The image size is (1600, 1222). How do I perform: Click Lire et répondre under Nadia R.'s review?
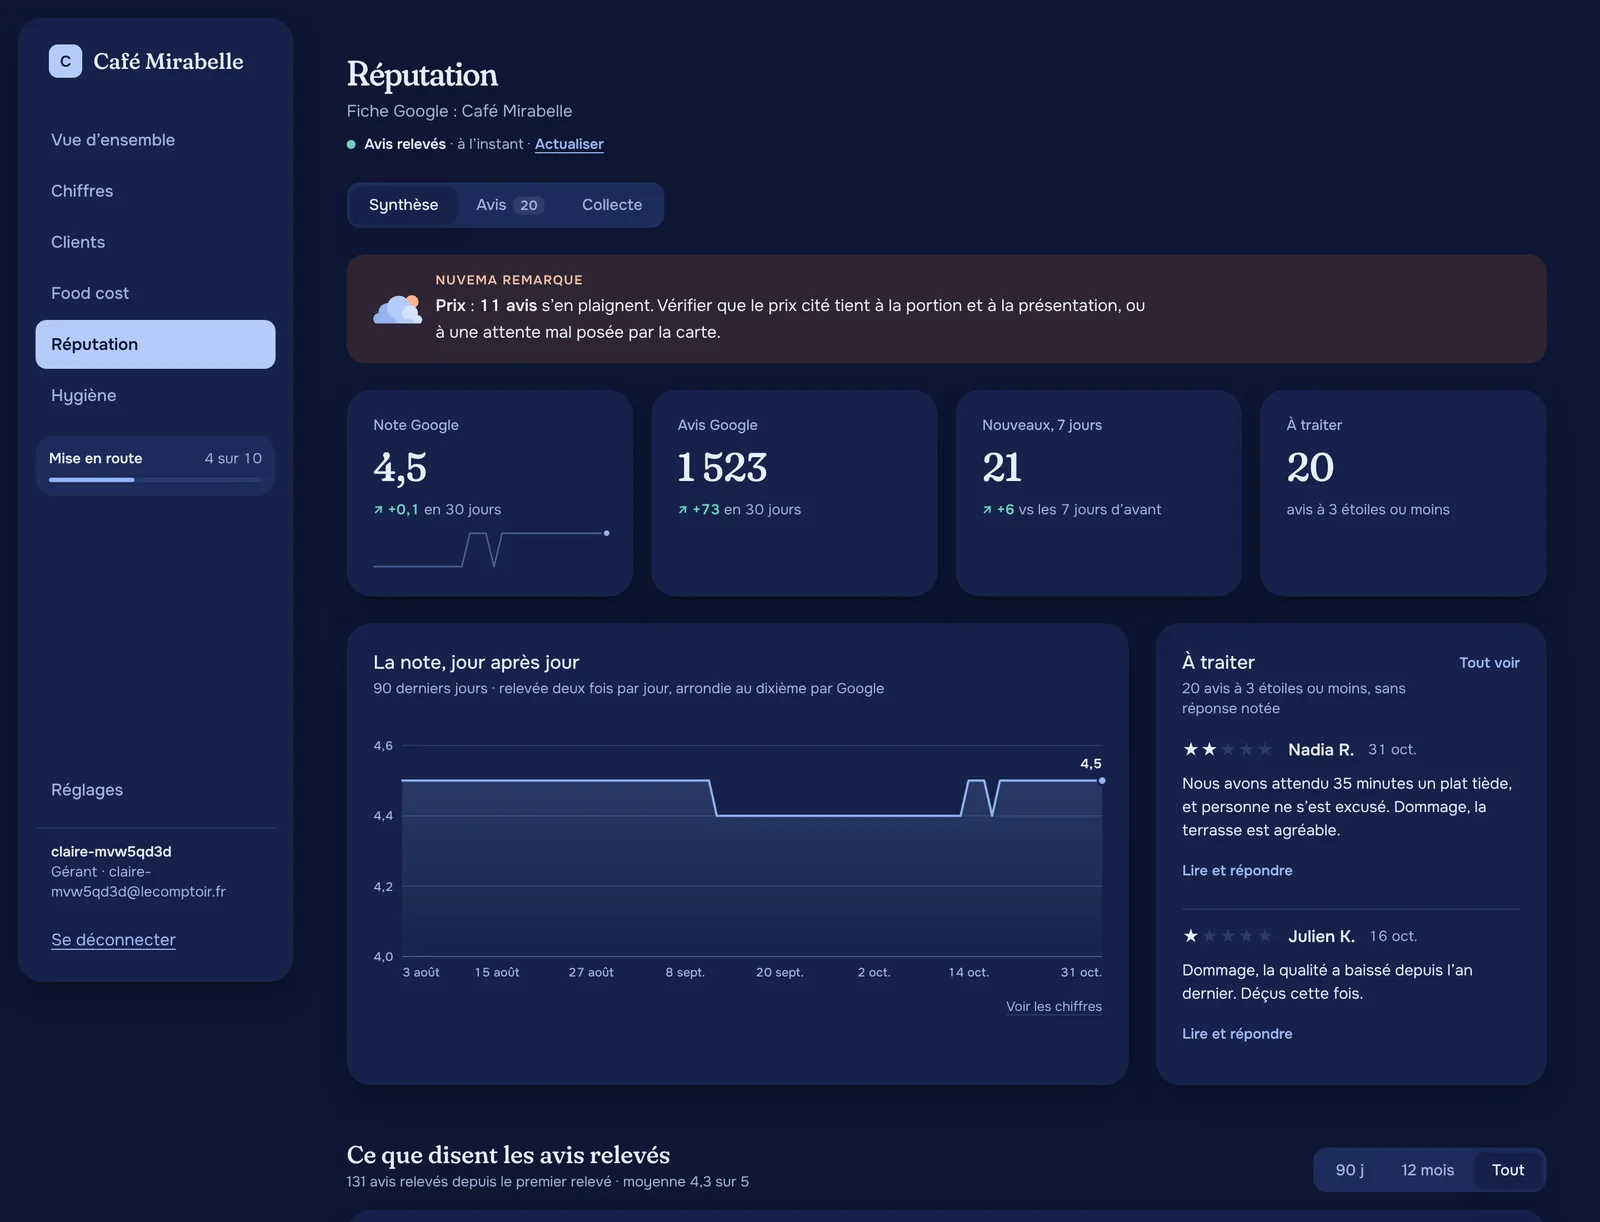[x=1237, y=871]
